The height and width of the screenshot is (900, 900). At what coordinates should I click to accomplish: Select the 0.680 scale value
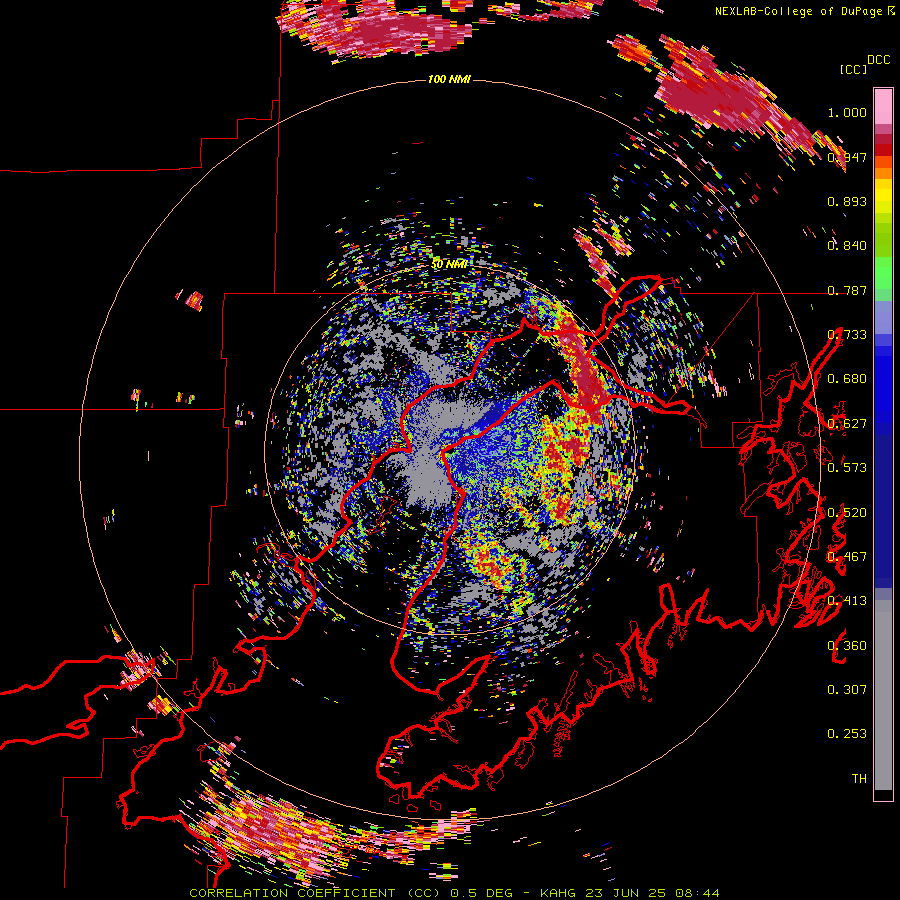(x=847, y=379)
